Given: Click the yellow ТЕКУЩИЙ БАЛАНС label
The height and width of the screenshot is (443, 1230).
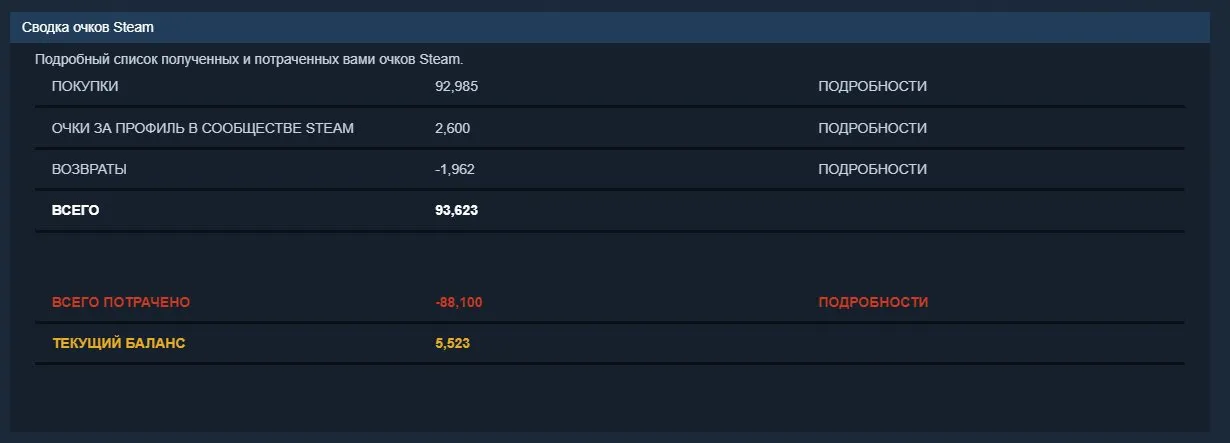Looking at the screenshot, I should pos(119,343).
